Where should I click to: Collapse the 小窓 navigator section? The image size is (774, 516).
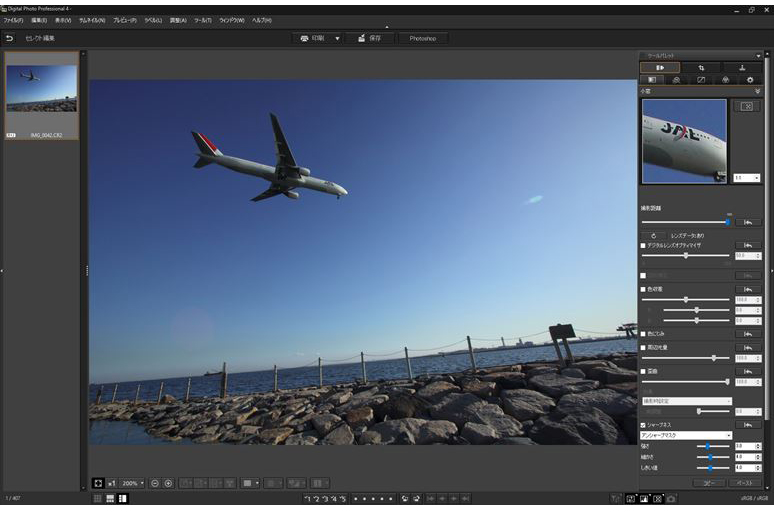pyautogui.click(x=757, y=91)
